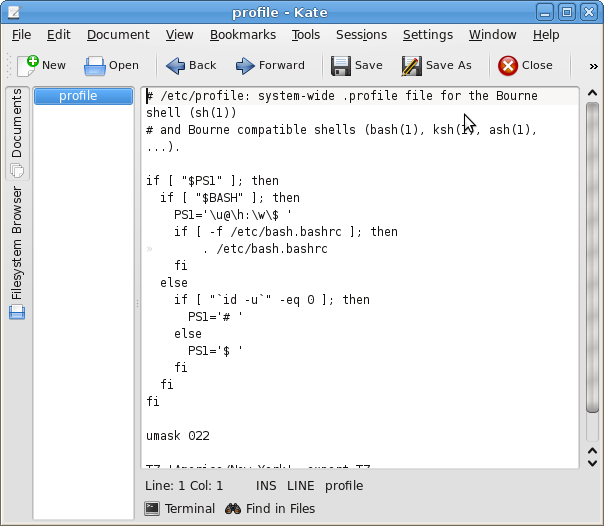Go to next document with Forward arrow
This screenshot has width=604, height=526.
[246, 66]
